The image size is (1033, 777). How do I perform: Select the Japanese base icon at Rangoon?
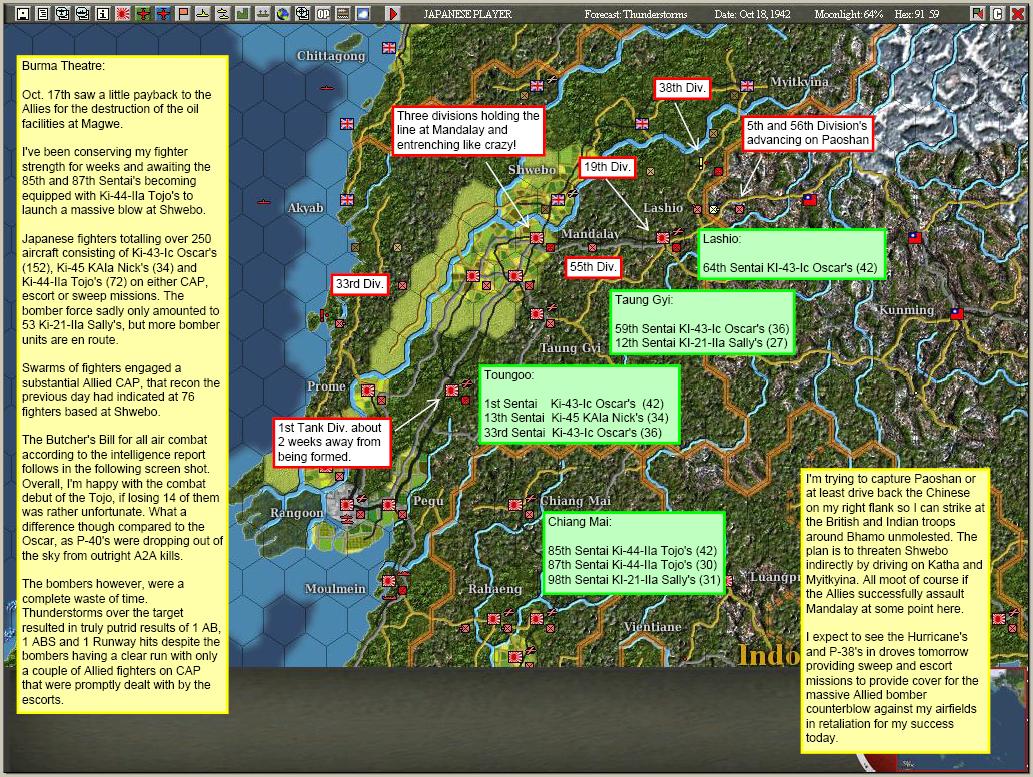tap(347, 505)
